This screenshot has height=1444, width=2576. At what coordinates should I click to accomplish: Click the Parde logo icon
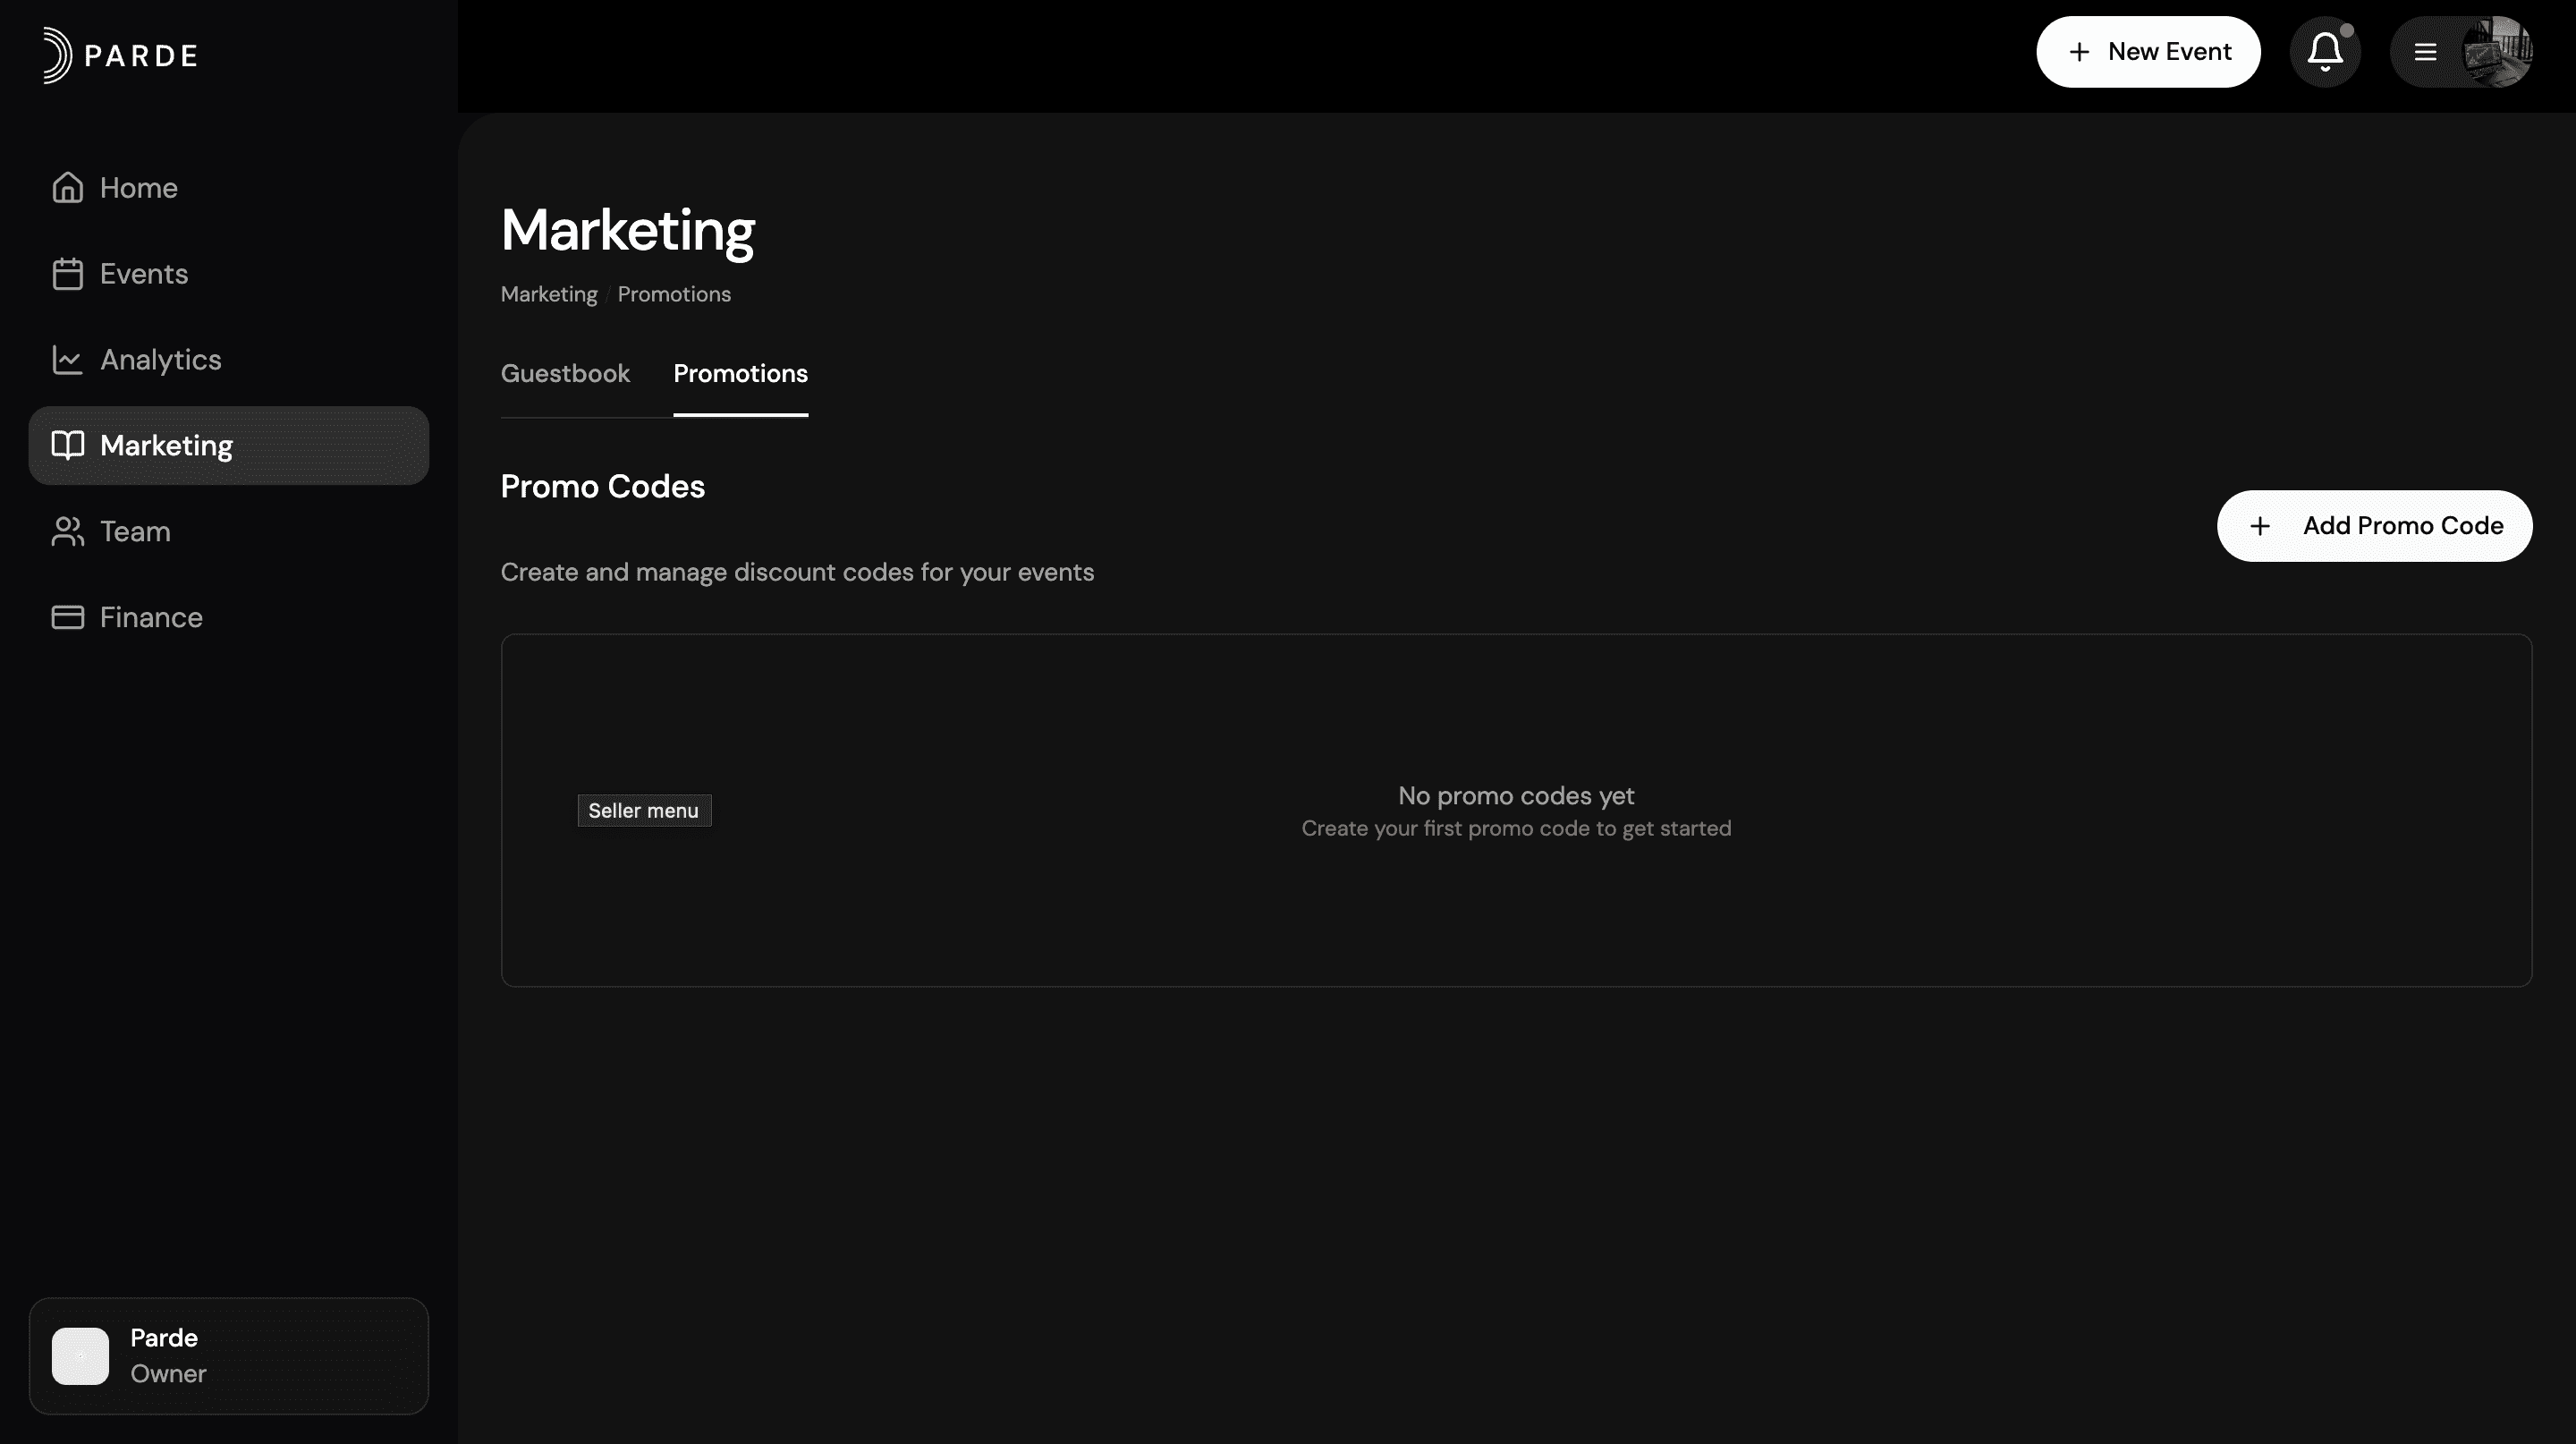coord(57,55)
